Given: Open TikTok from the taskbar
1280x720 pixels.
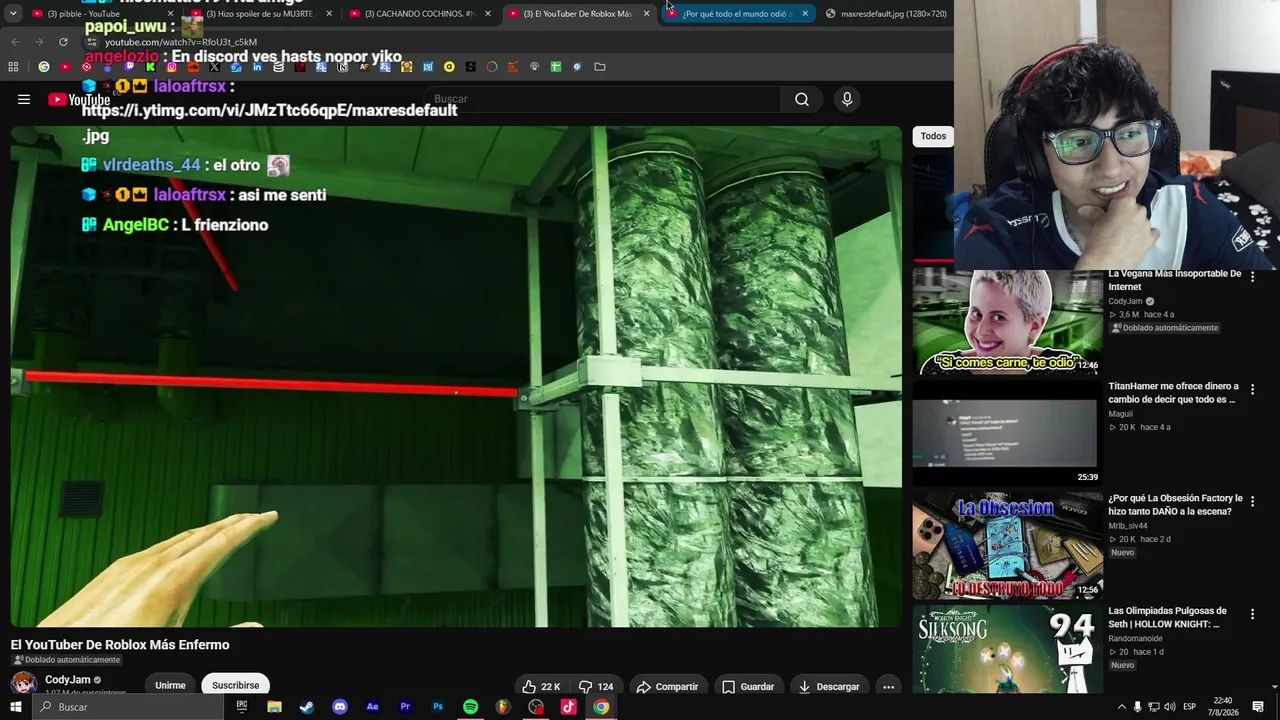Looking at the screenshot, I should tap(568, 706).
